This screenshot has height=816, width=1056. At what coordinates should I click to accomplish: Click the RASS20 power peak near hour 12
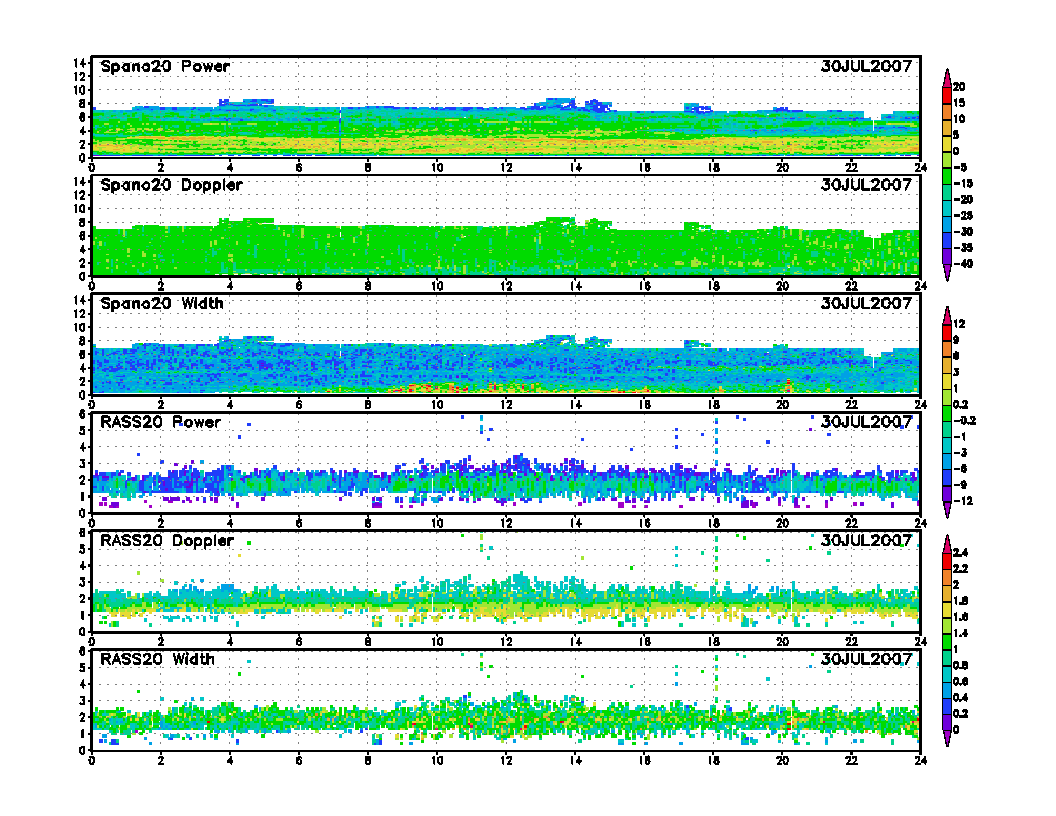point(519,462)
